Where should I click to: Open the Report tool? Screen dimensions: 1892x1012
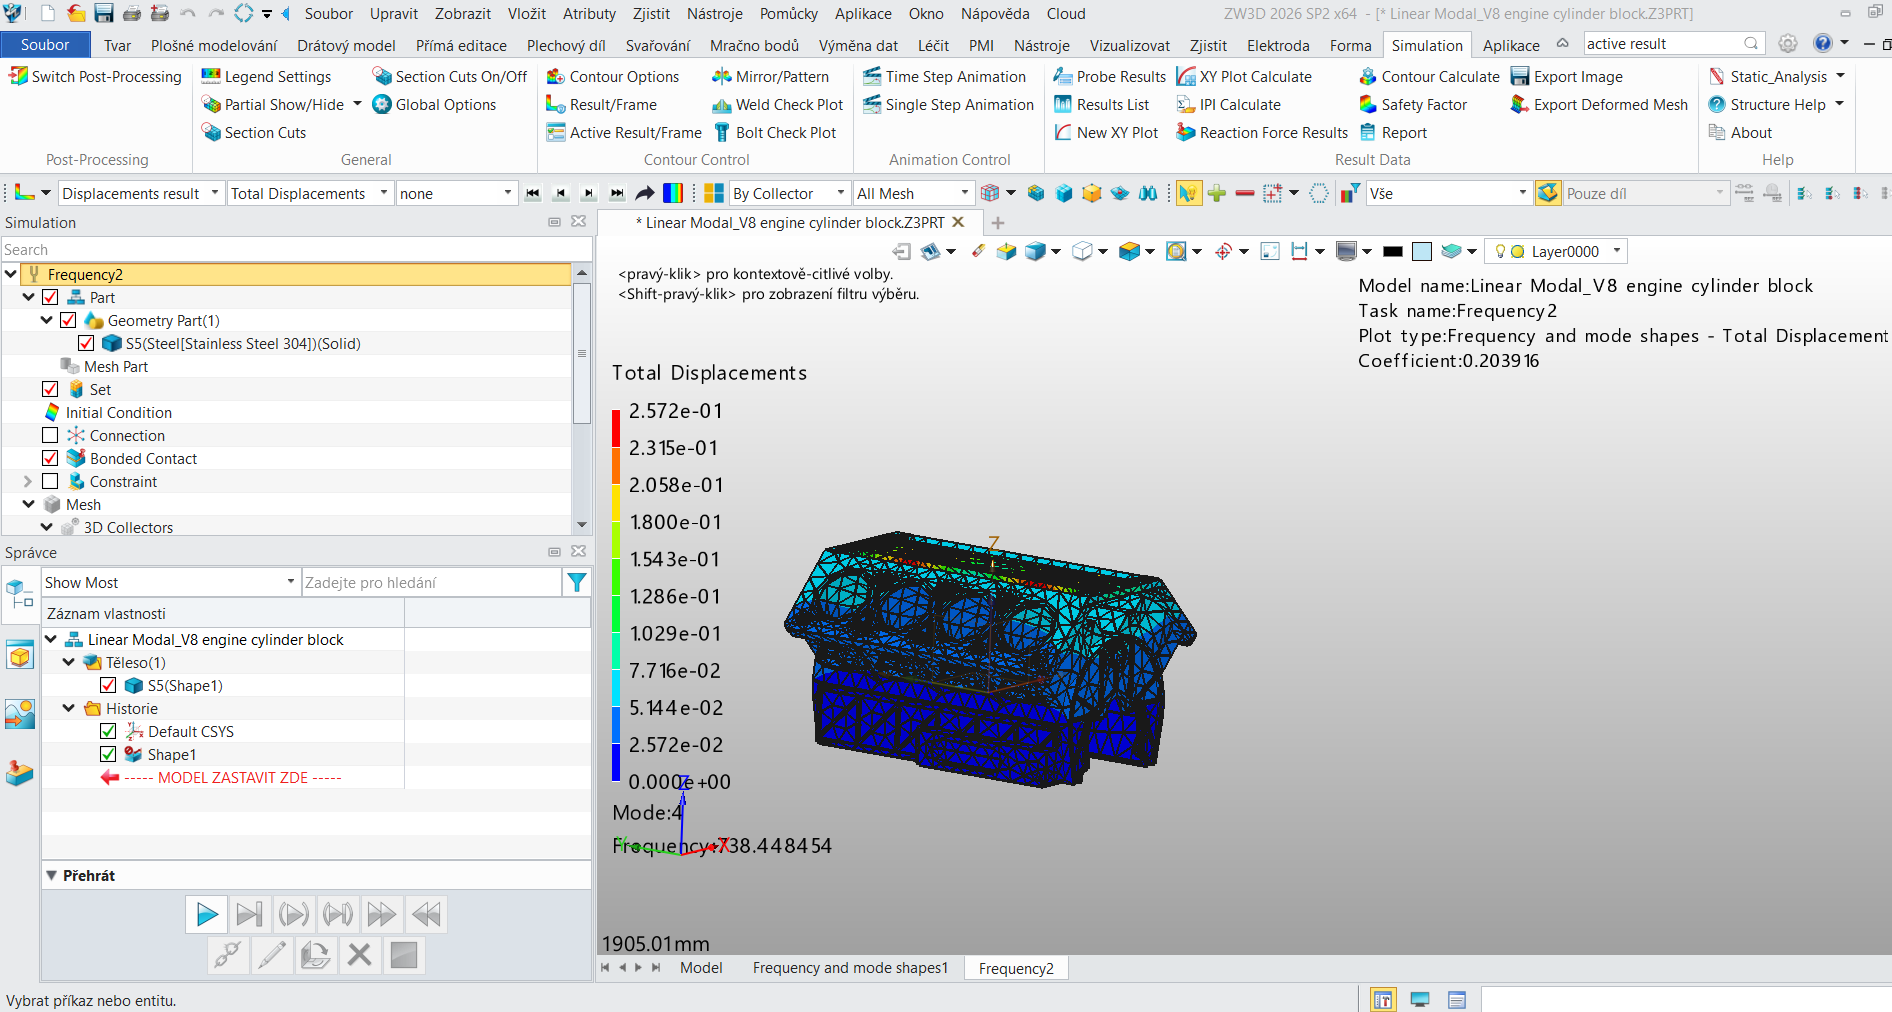[x=1393, y=133]
